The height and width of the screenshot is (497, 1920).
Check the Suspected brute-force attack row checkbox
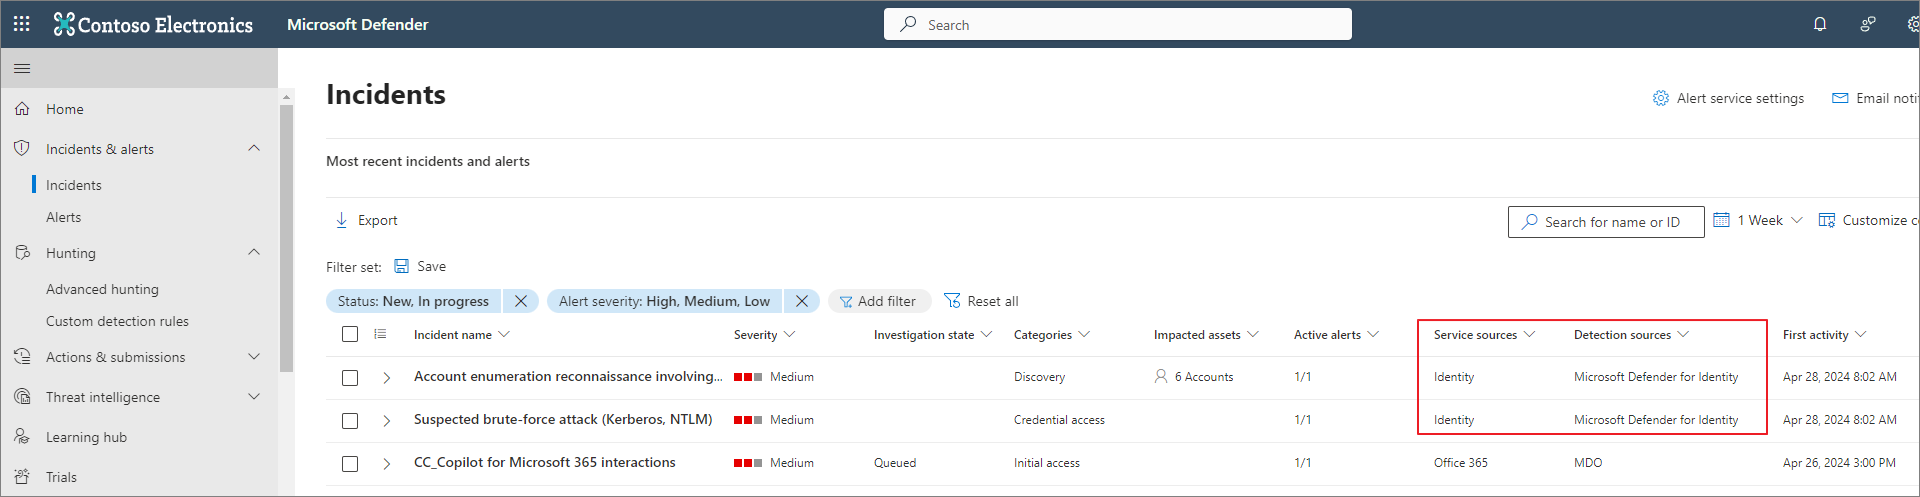pyautogui.click(x=350, y=421)
